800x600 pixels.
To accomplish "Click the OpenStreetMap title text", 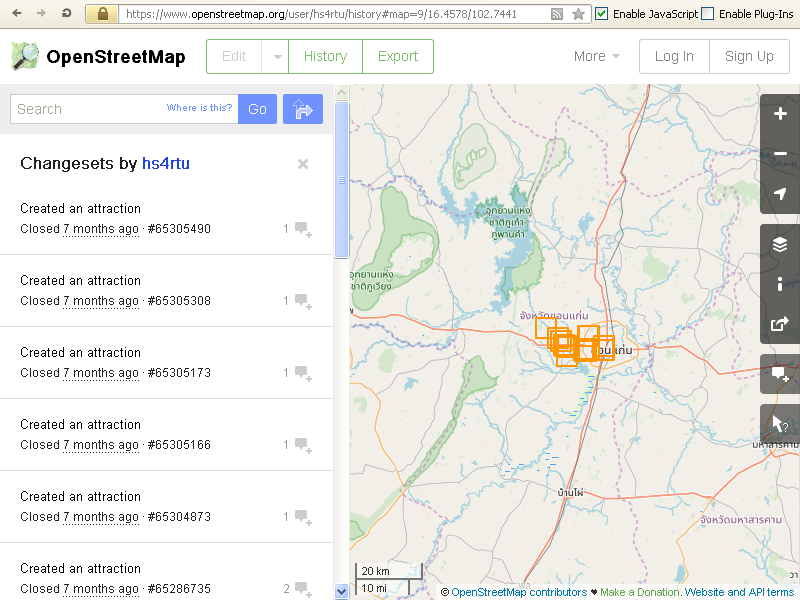I will tap(116, 57).
